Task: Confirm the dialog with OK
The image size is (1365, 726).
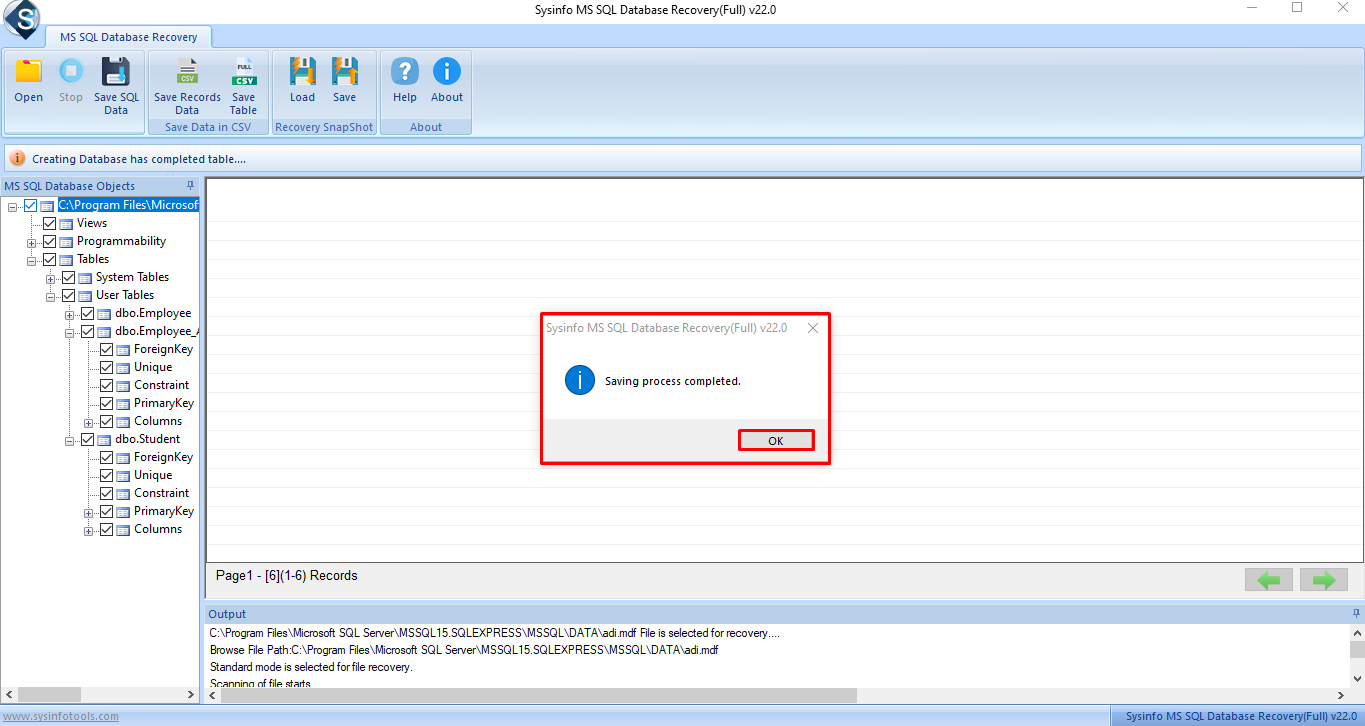Action: pyautogui.click(x=776, y=440)
